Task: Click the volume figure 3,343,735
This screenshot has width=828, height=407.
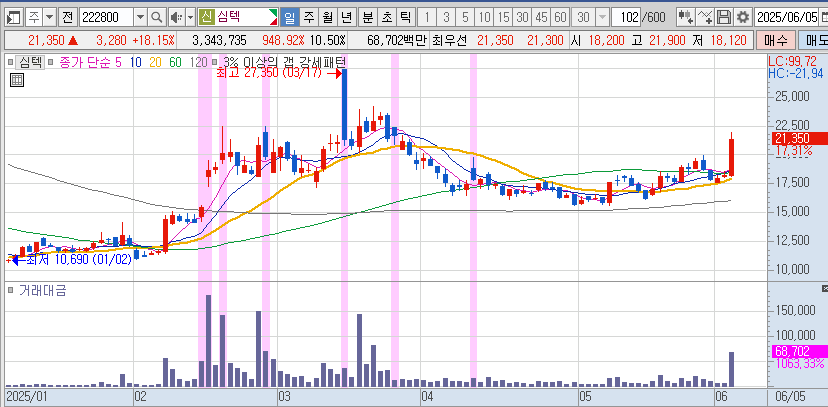Action: click(220, 40)
